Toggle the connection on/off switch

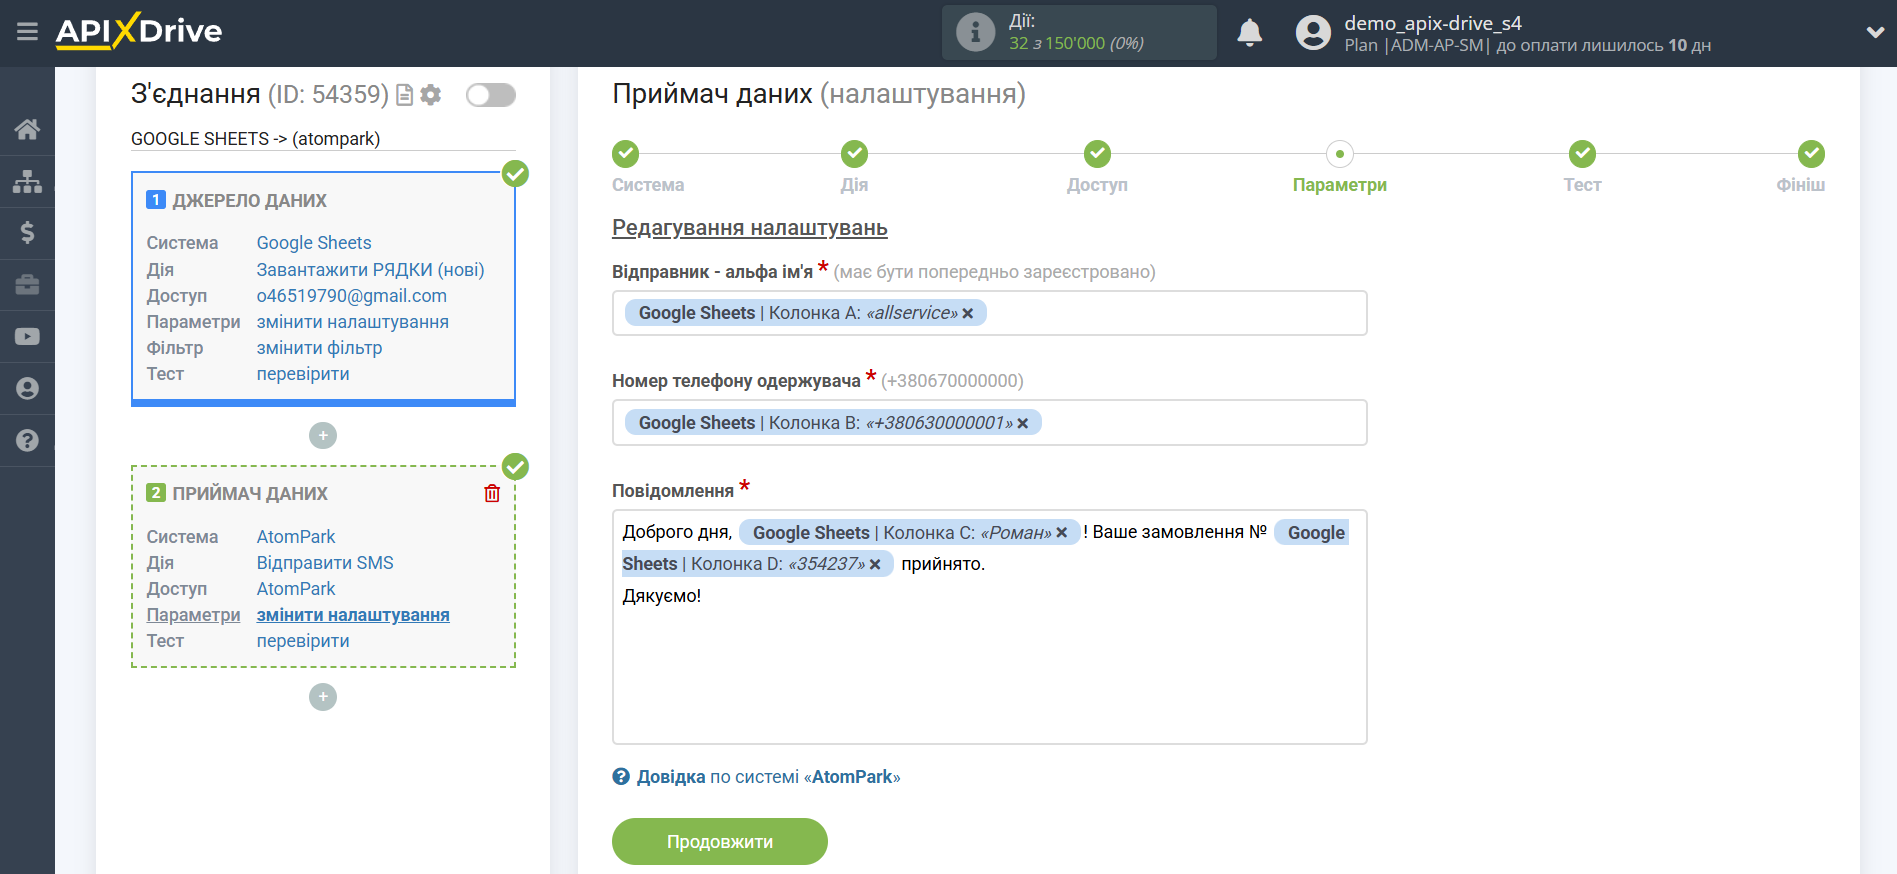(x=491, y=95)
